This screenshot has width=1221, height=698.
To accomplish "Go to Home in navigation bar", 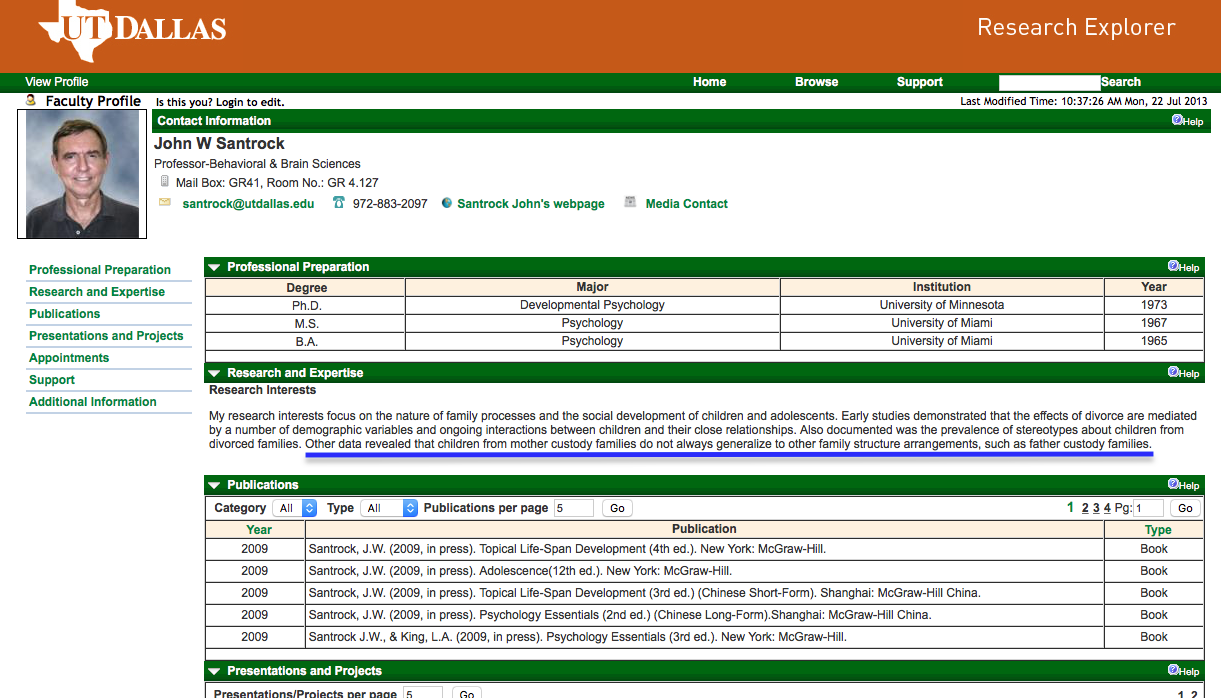I will pyautogui.click(x=709, y=82).
